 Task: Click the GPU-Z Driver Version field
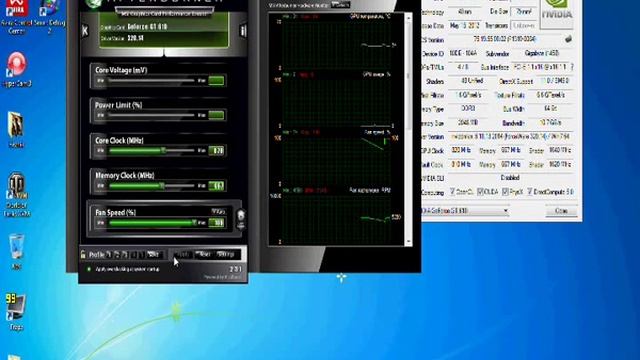tap(510, 136)
